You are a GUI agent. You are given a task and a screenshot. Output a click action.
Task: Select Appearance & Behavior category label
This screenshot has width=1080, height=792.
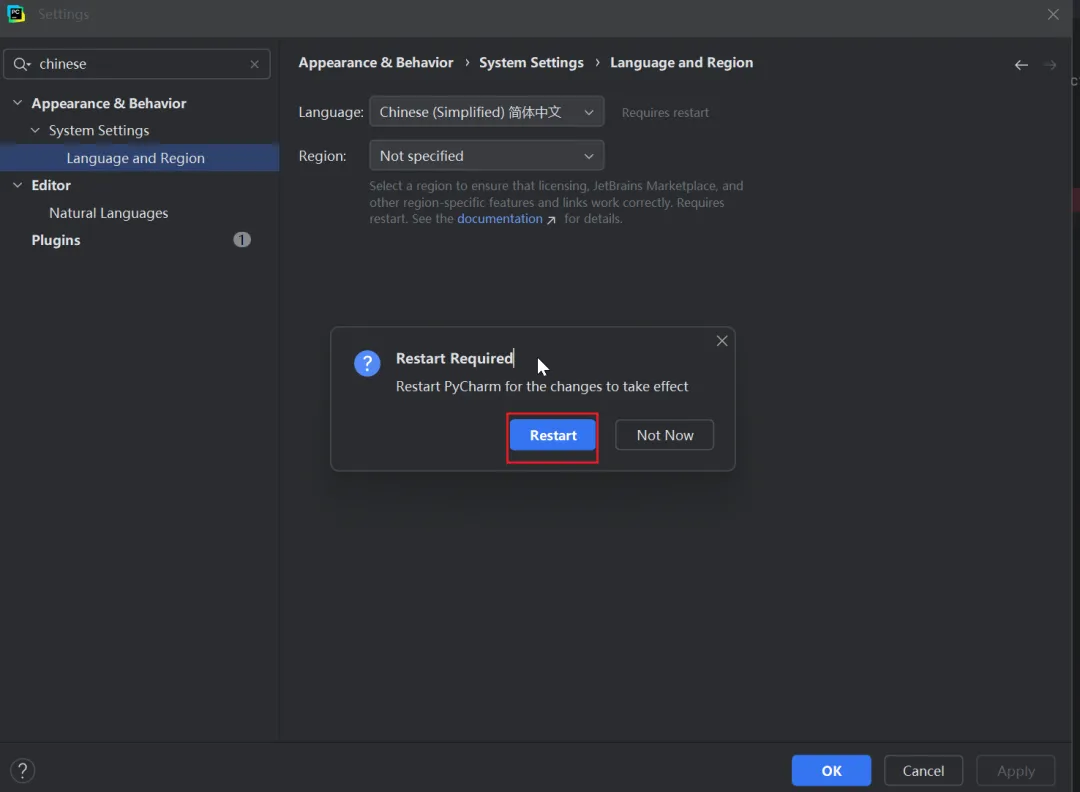coord(109,103)
